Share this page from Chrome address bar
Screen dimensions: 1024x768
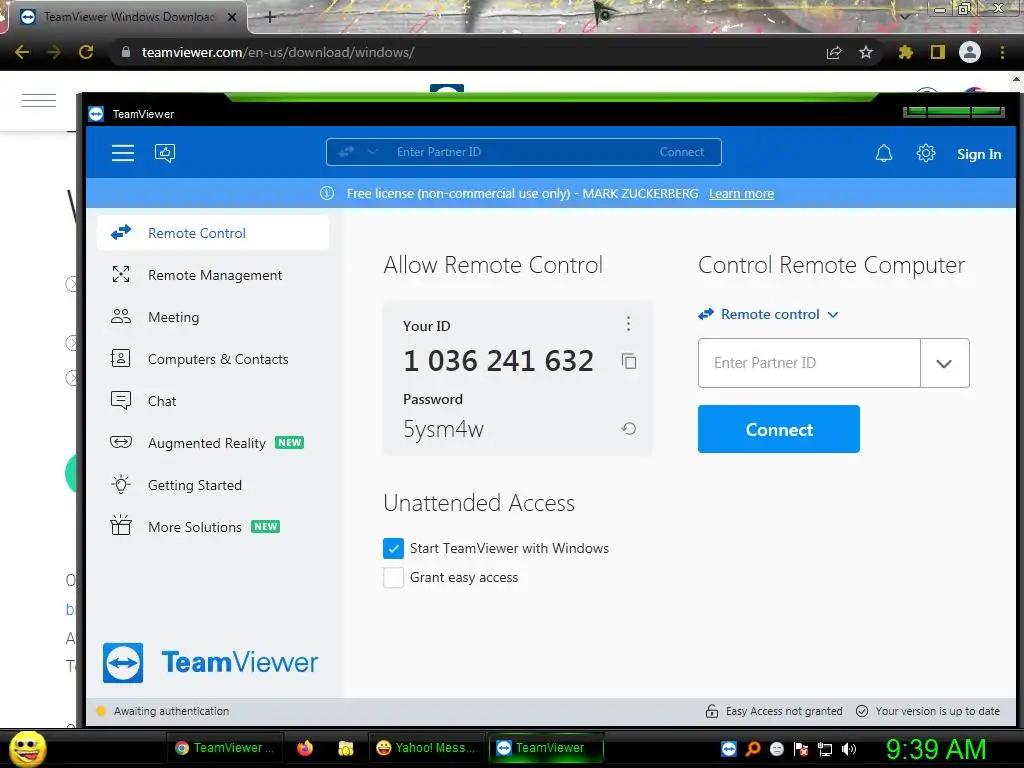tap(834, 52)
